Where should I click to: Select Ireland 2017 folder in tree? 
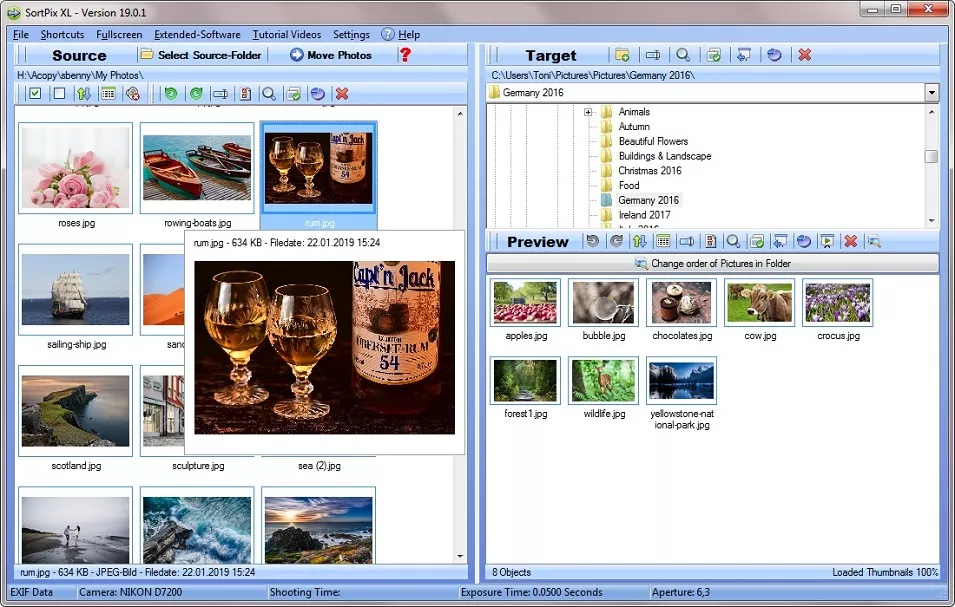[644, 215]
